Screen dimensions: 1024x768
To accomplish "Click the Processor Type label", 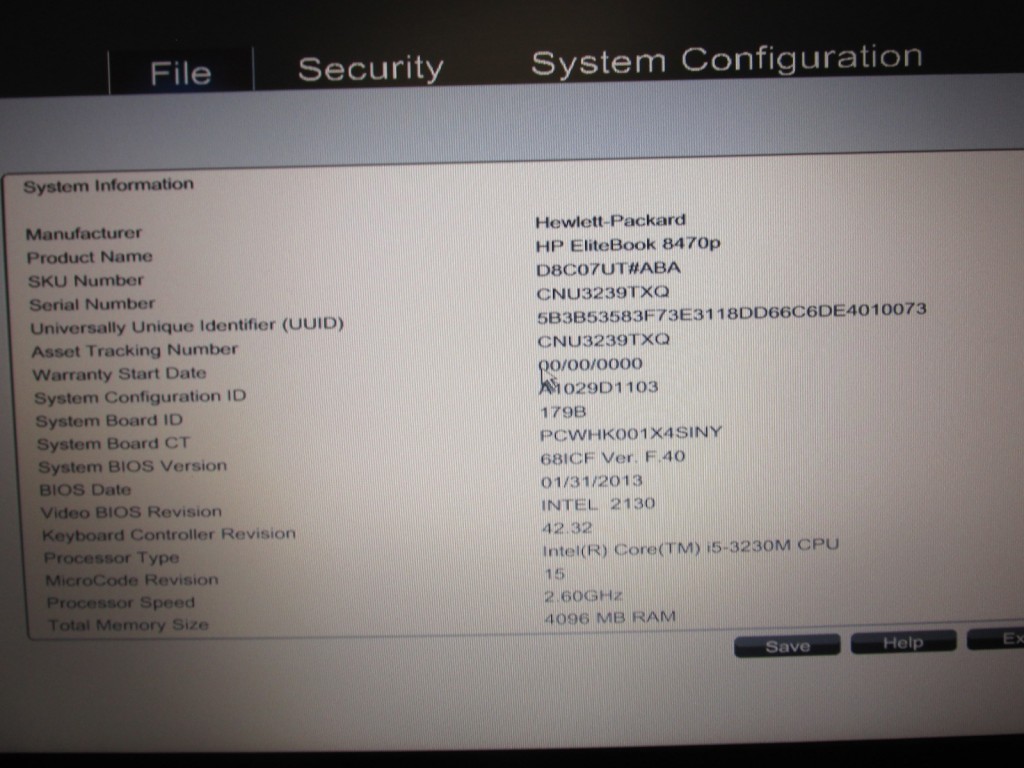I will (111, 558).
